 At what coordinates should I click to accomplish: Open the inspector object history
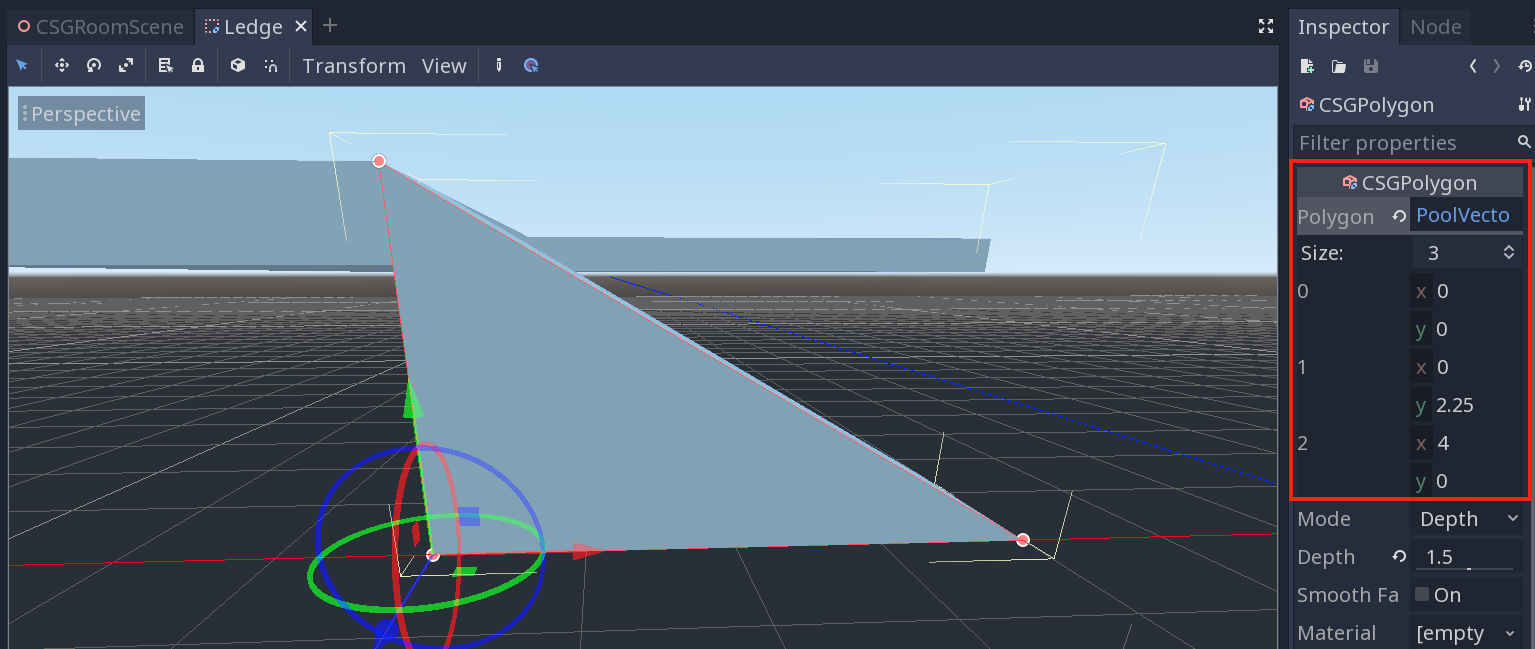point(1524,66)
